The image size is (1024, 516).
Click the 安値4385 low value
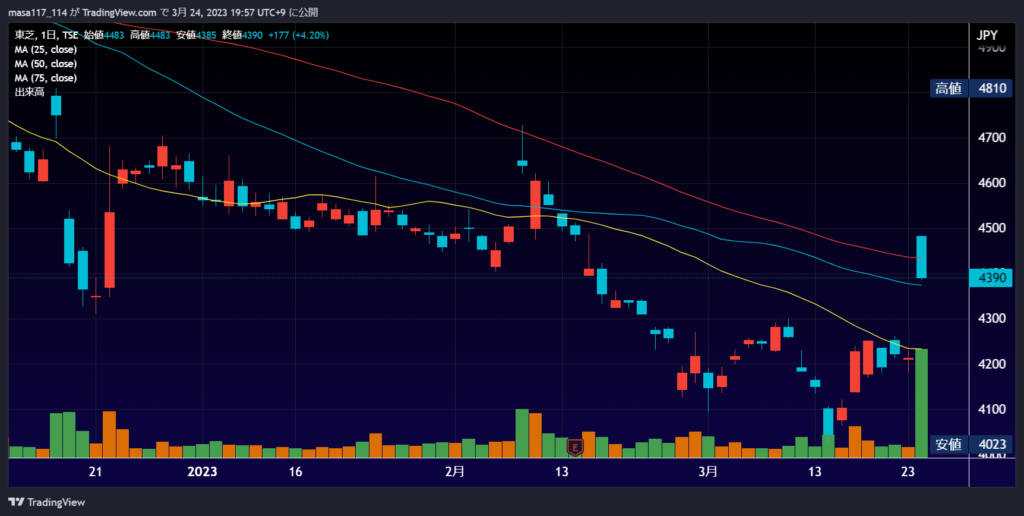pos(197,35)
